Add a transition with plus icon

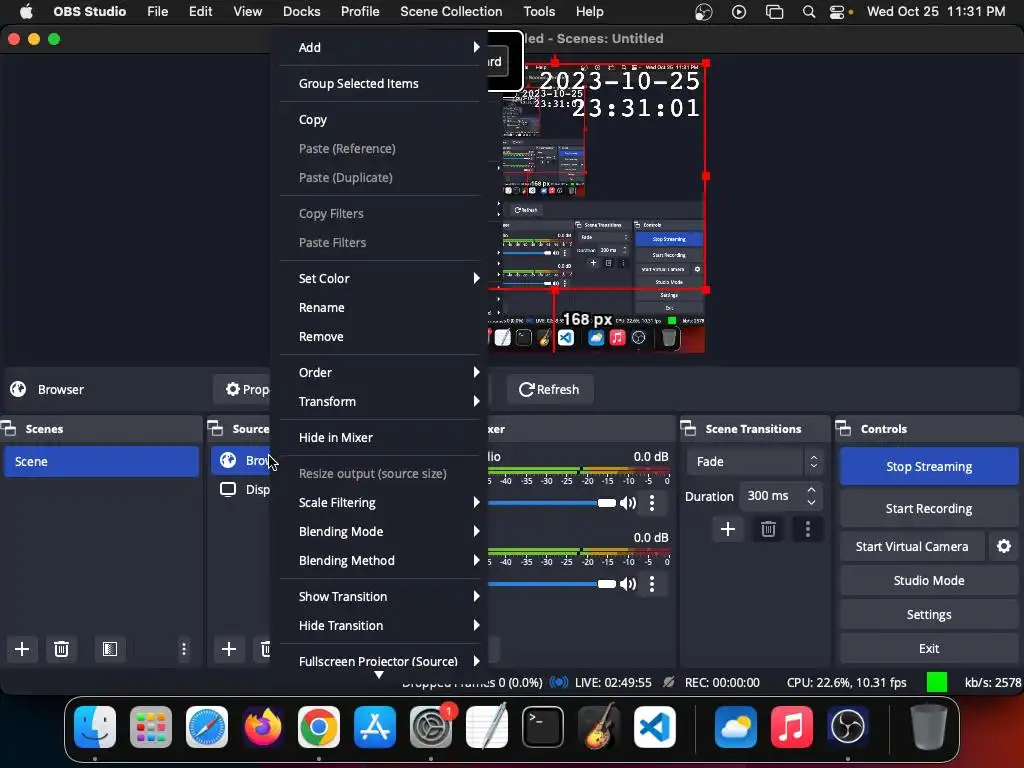click(x=728, y=529)
